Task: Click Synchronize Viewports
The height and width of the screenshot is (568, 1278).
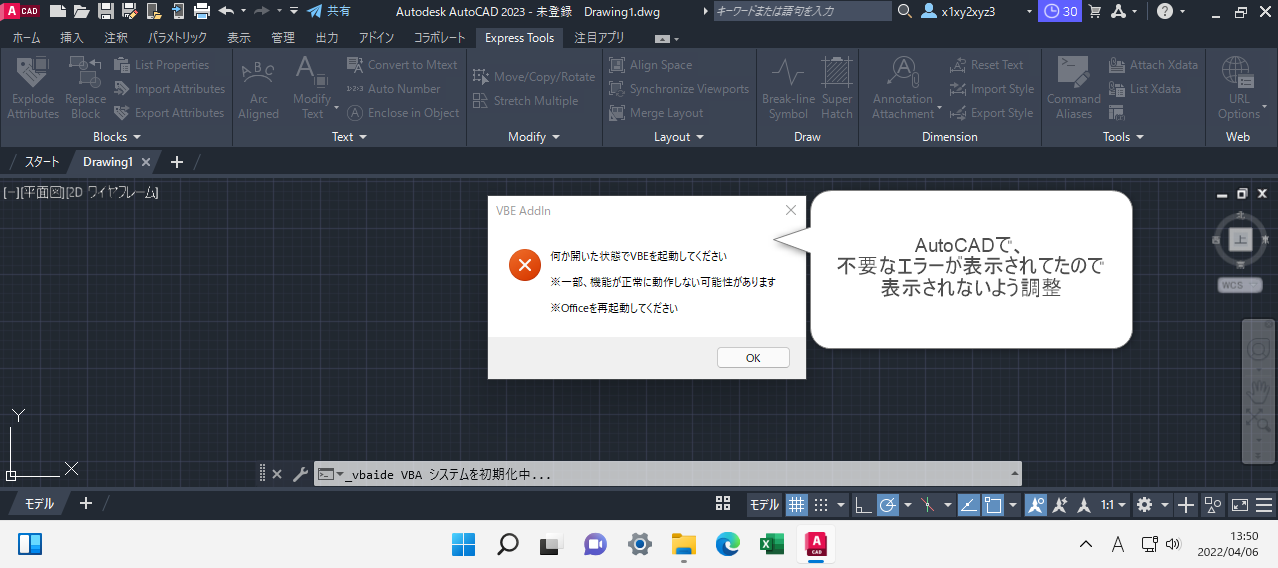Action: point(679,89)
